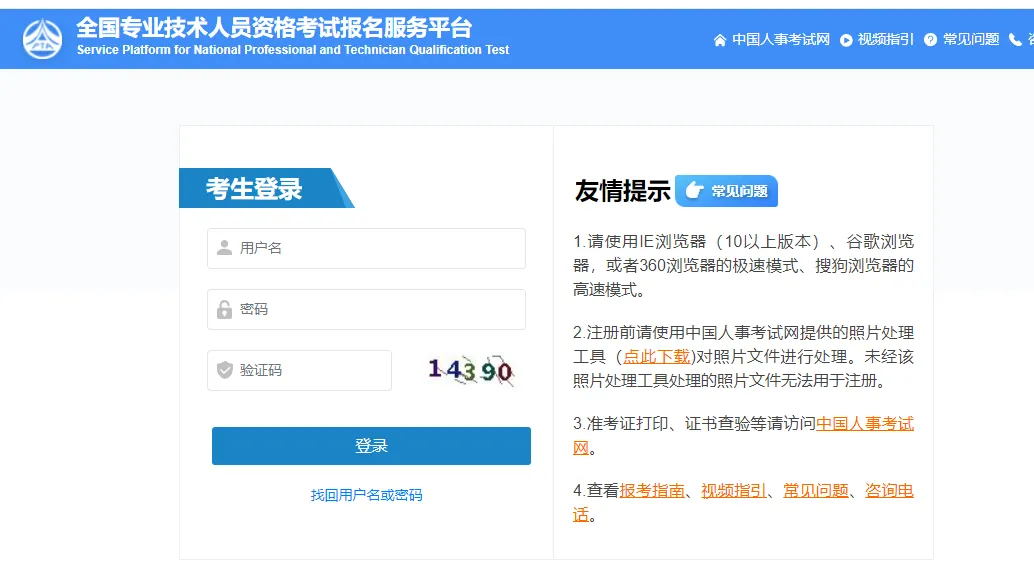The width and height of the screenshot is (1034, 584).
Task: Open the orange 视频指引 link in tip 4
Action: point(734,491)
